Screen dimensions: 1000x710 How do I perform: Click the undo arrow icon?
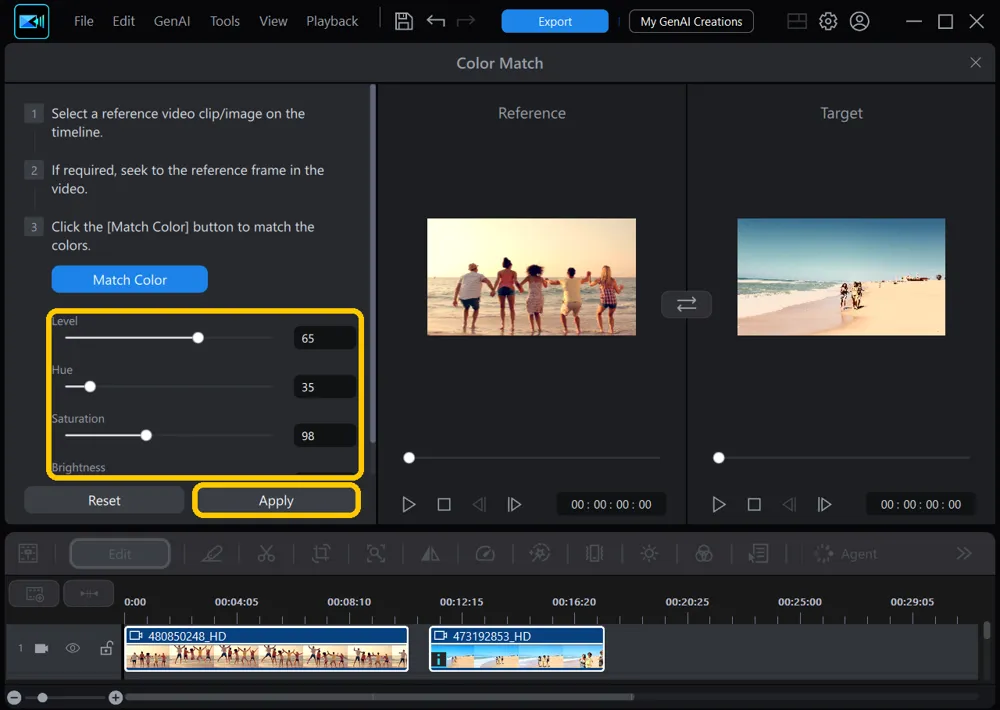[x=436, y=21]
